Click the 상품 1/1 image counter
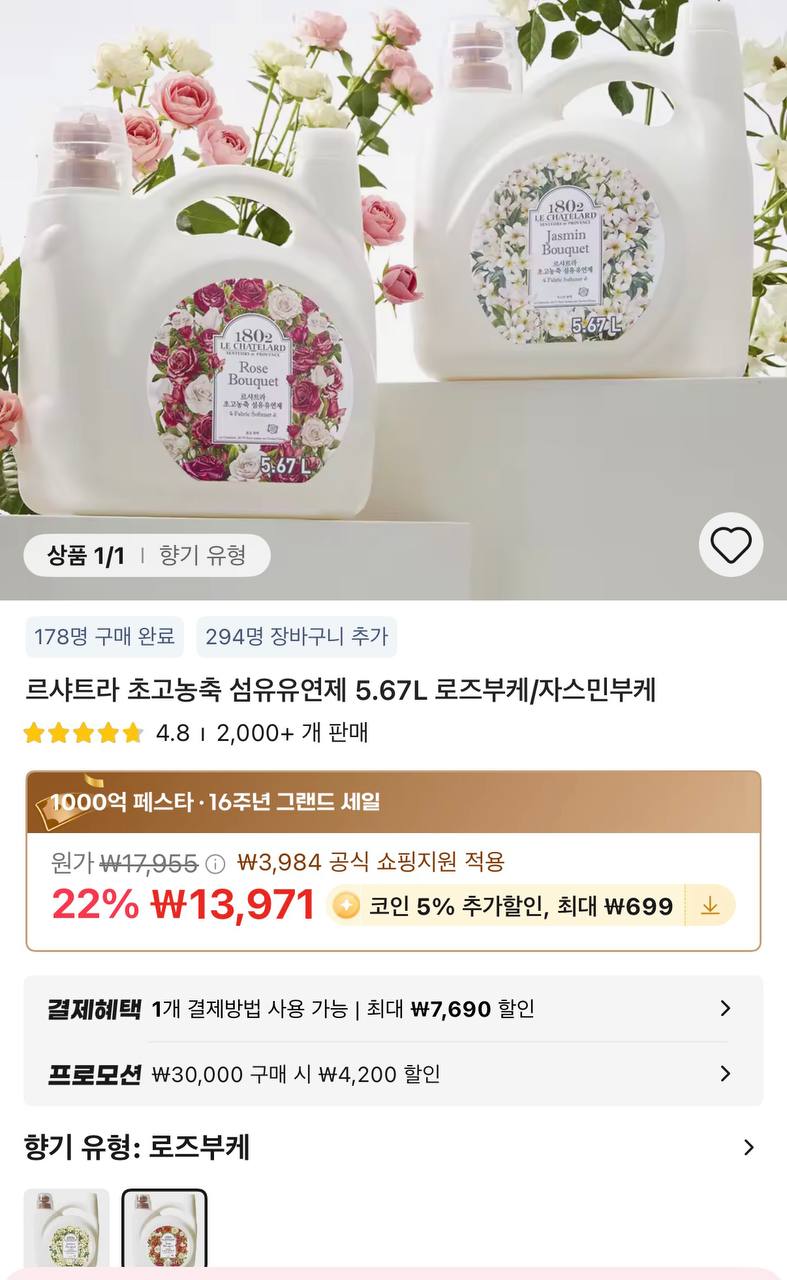Screen dimensions: 787x1280 point(86,556)
